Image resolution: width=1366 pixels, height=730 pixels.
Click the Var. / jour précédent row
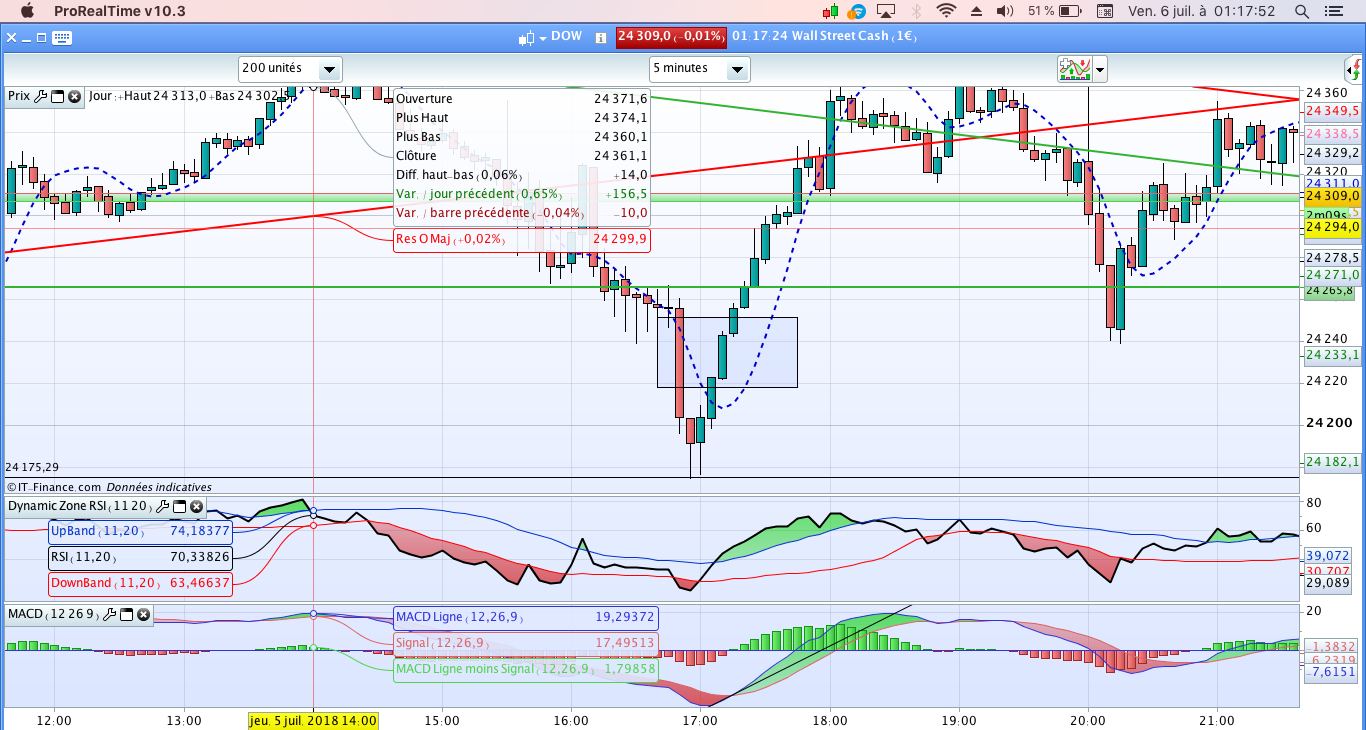click(521, 193)
